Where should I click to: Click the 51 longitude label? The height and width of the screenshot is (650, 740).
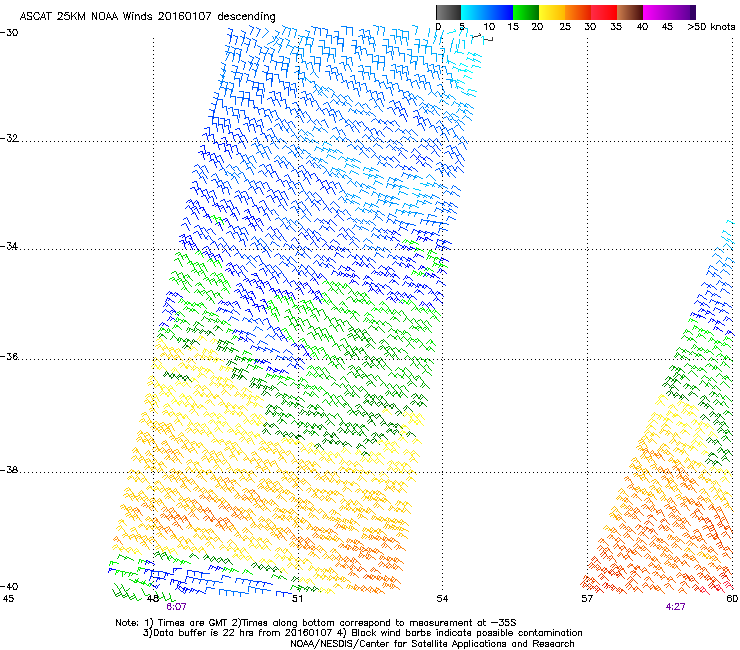pos(297,599)
